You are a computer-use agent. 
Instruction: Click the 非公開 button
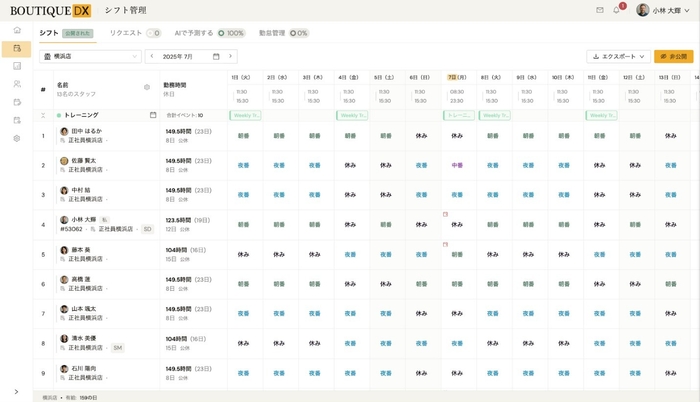coord(673,57)
